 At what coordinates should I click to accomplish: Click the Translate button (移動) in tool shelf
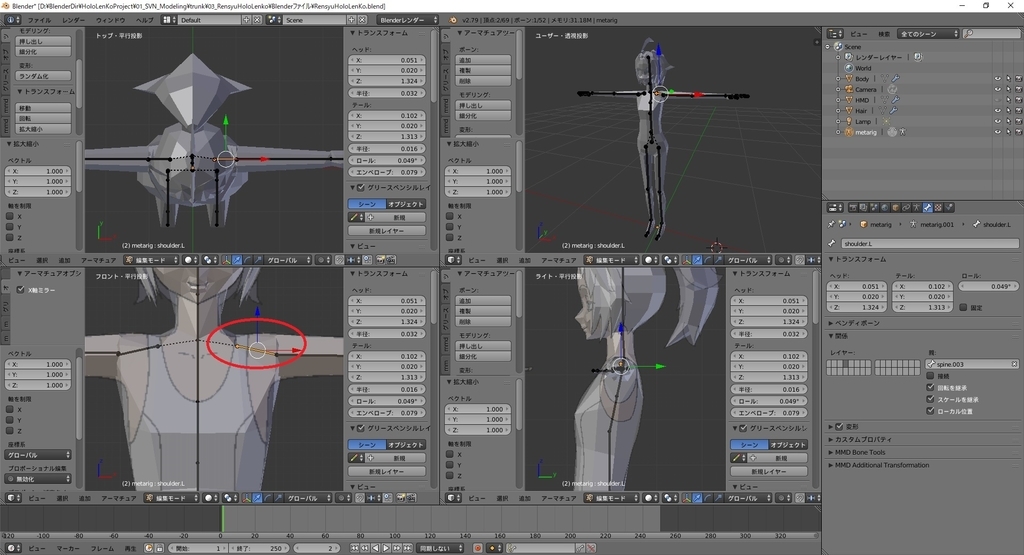[43, 108]
